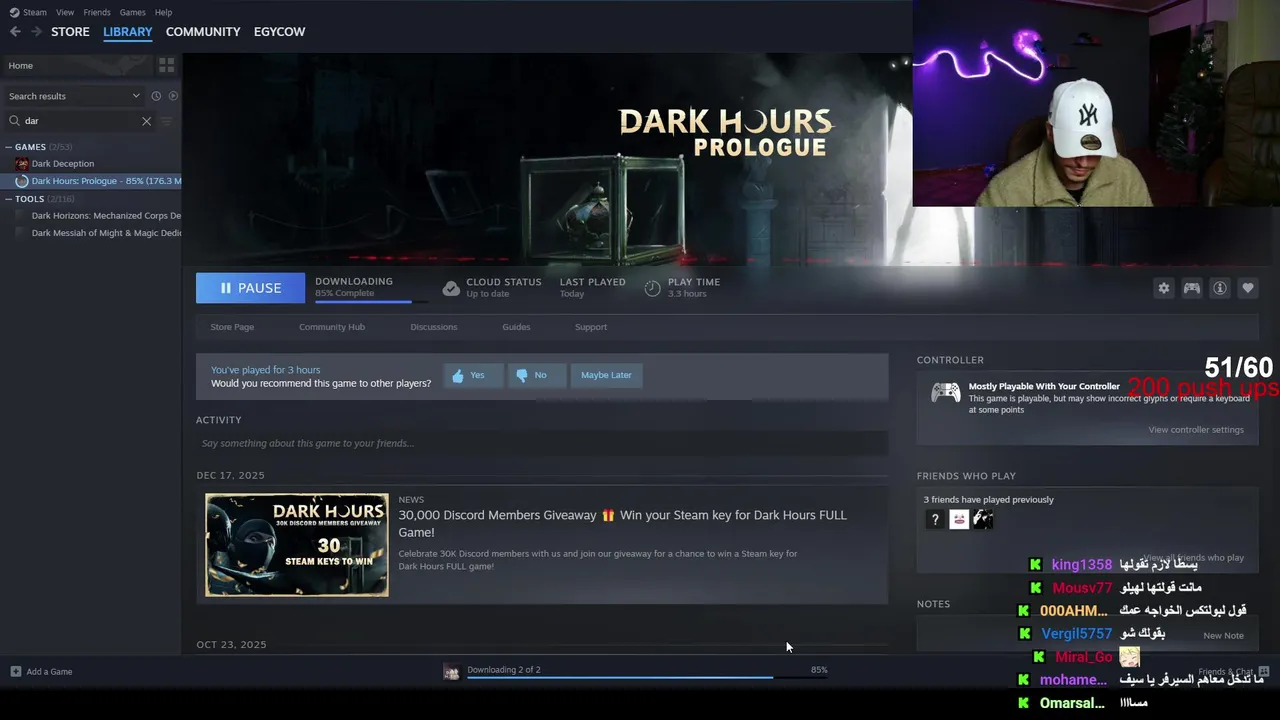Open View controller settings

(1196, 430)
